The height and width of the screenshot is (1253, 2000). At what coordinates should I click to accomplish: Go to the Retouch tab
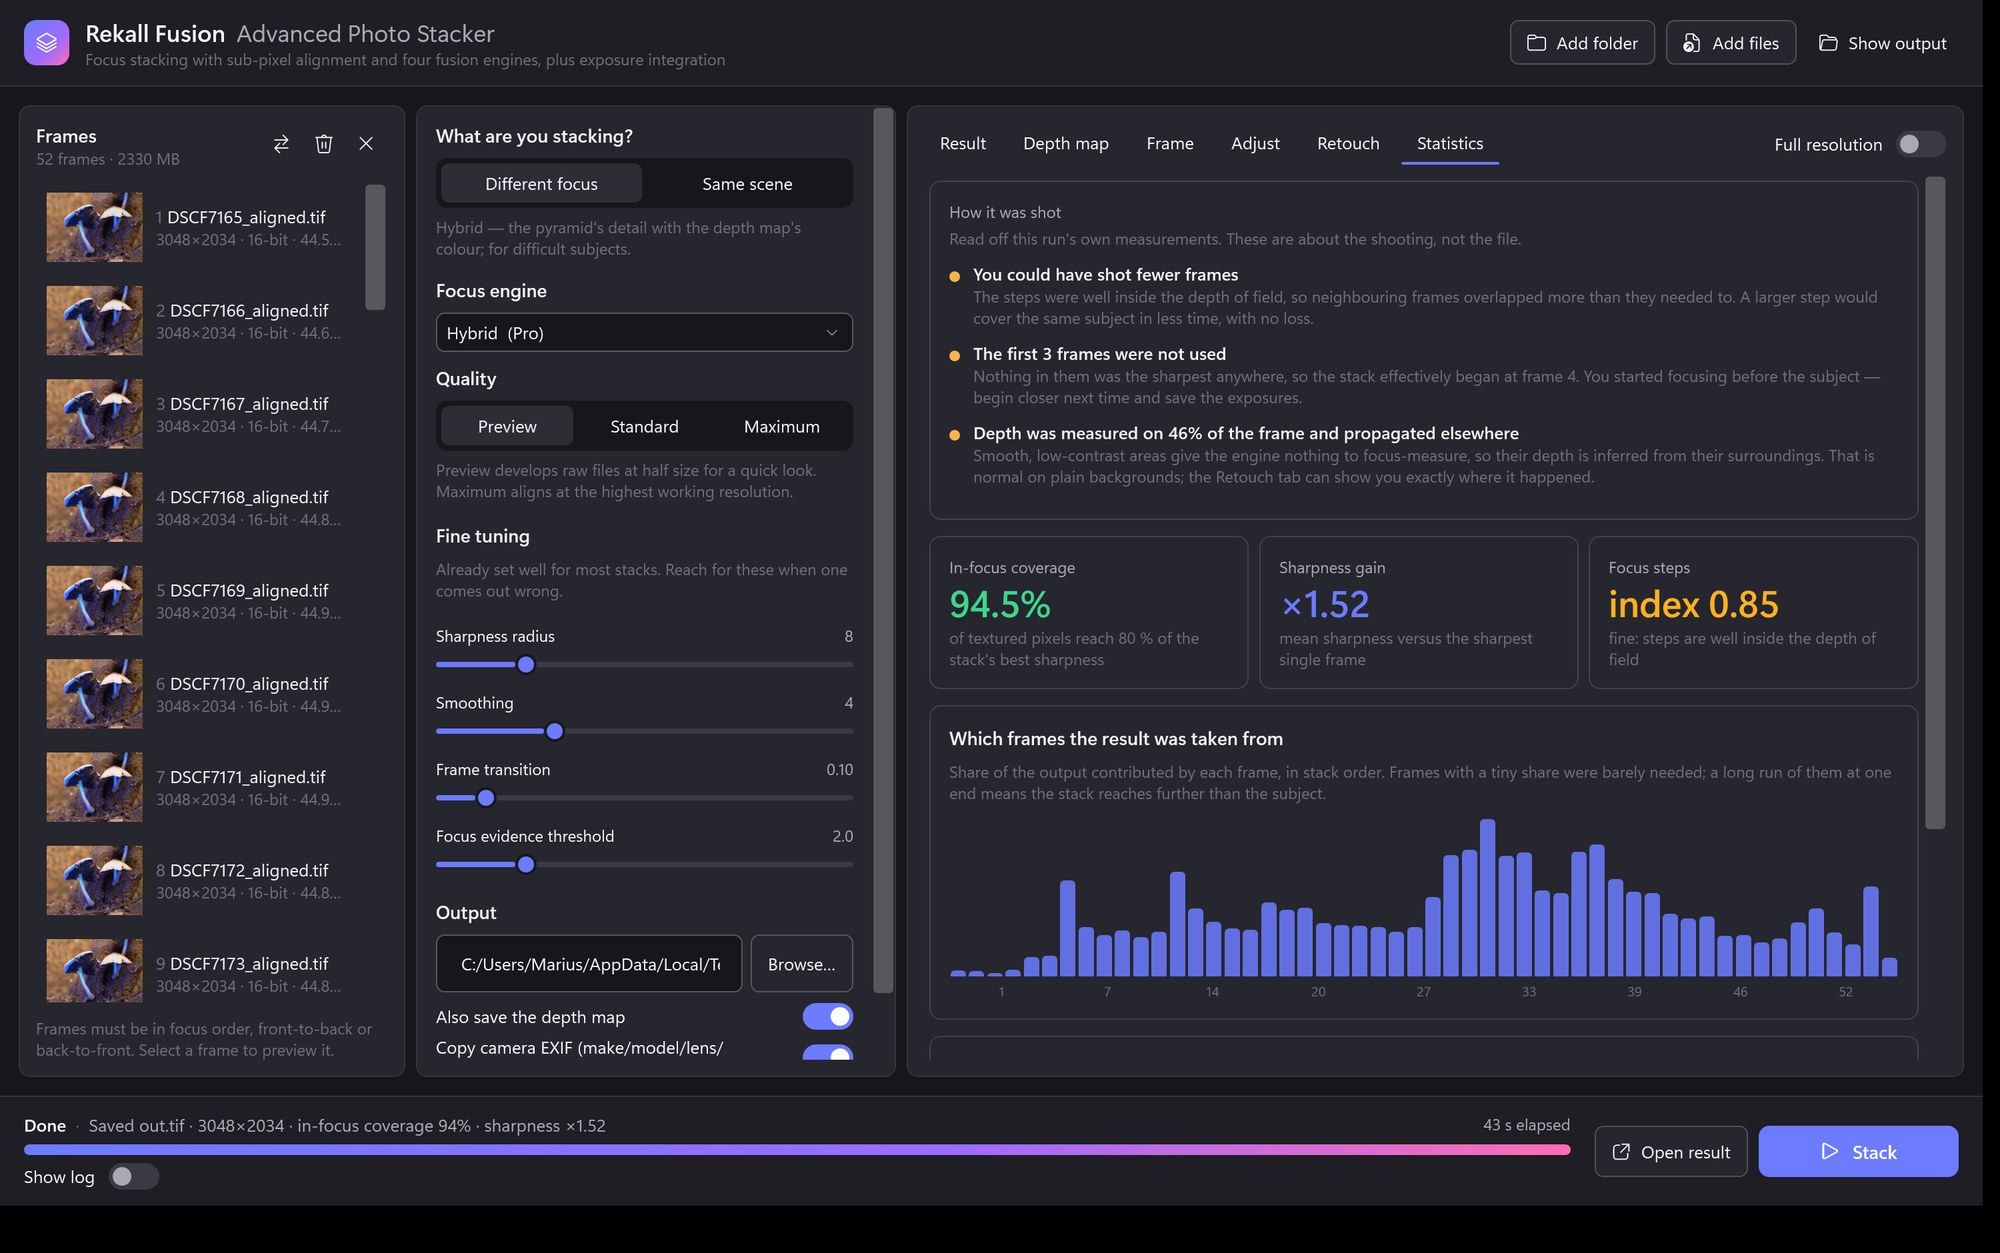(x=1348, y=144)
